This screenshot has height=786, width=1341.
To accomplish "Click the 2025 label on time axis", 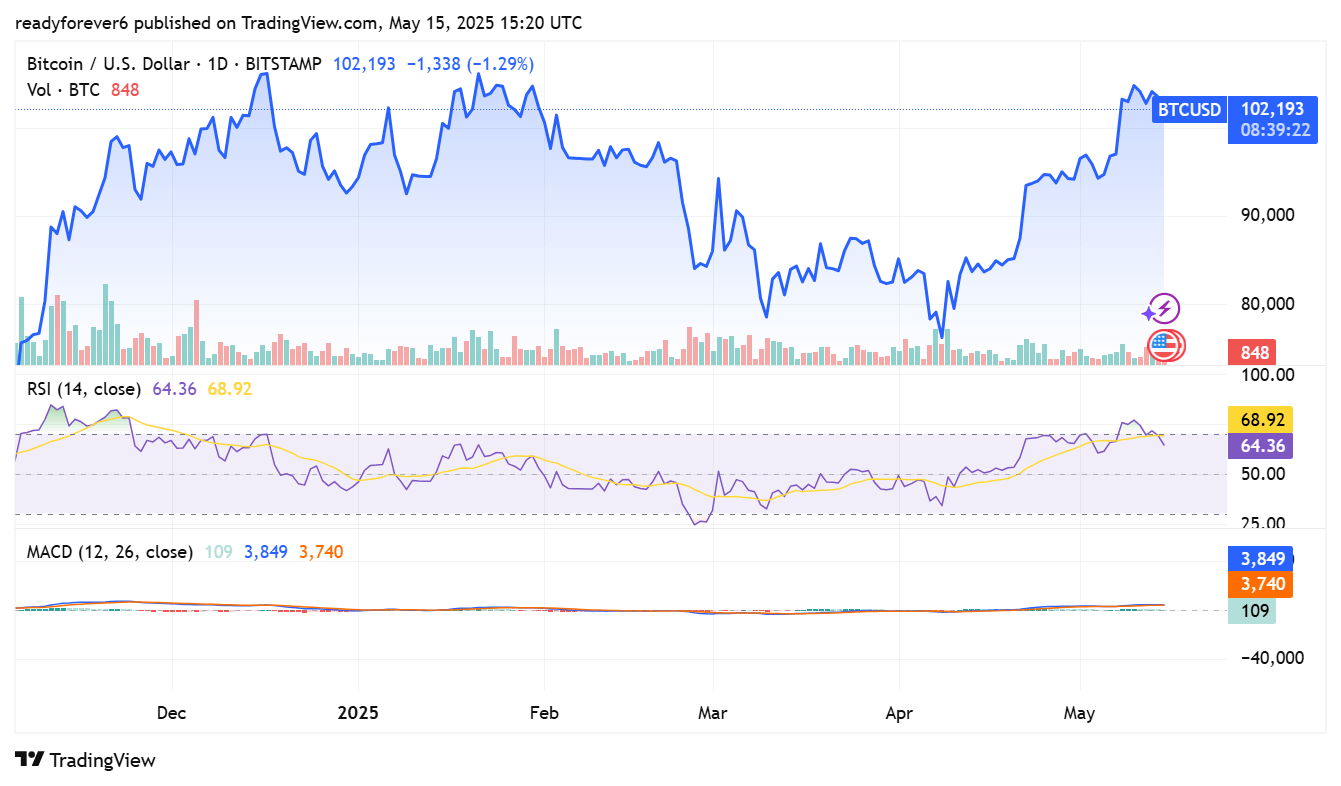I will (x=357, y=713).
